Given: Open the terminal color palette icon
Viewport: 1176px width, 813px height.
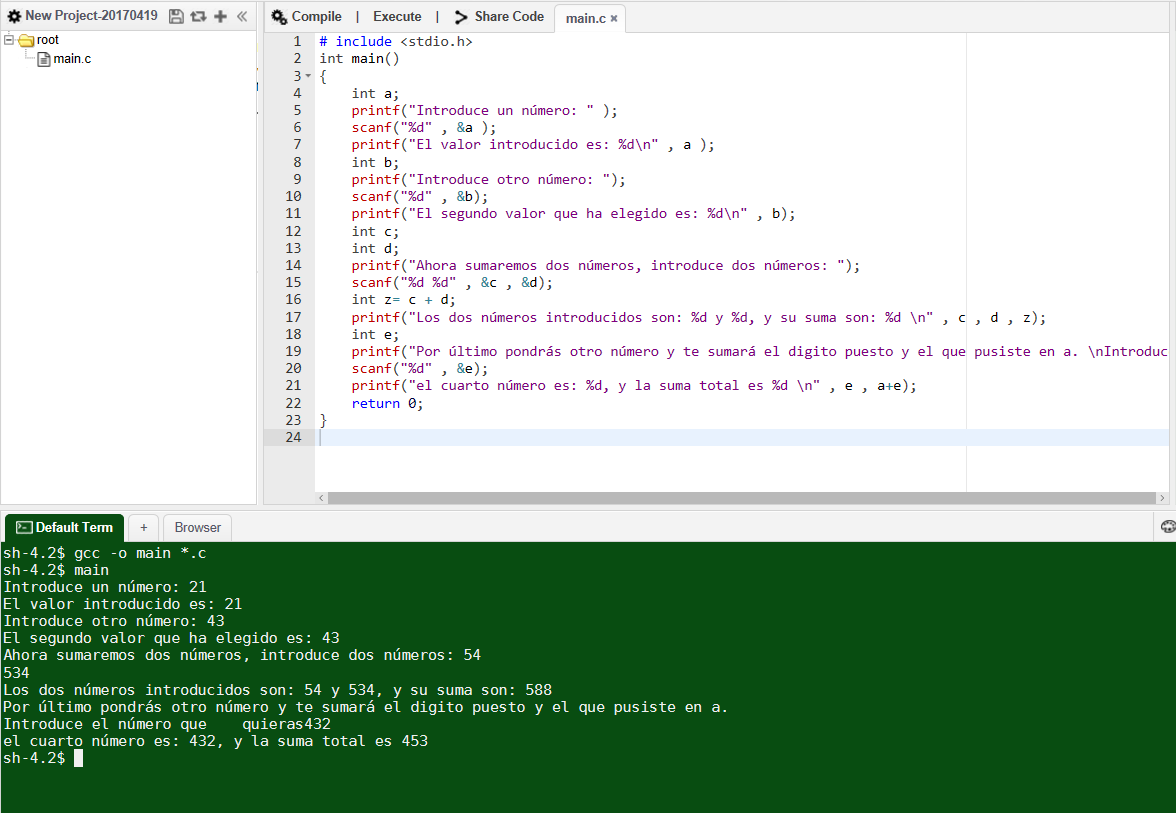Looking at the screenshot, I should pos(1168,526).
